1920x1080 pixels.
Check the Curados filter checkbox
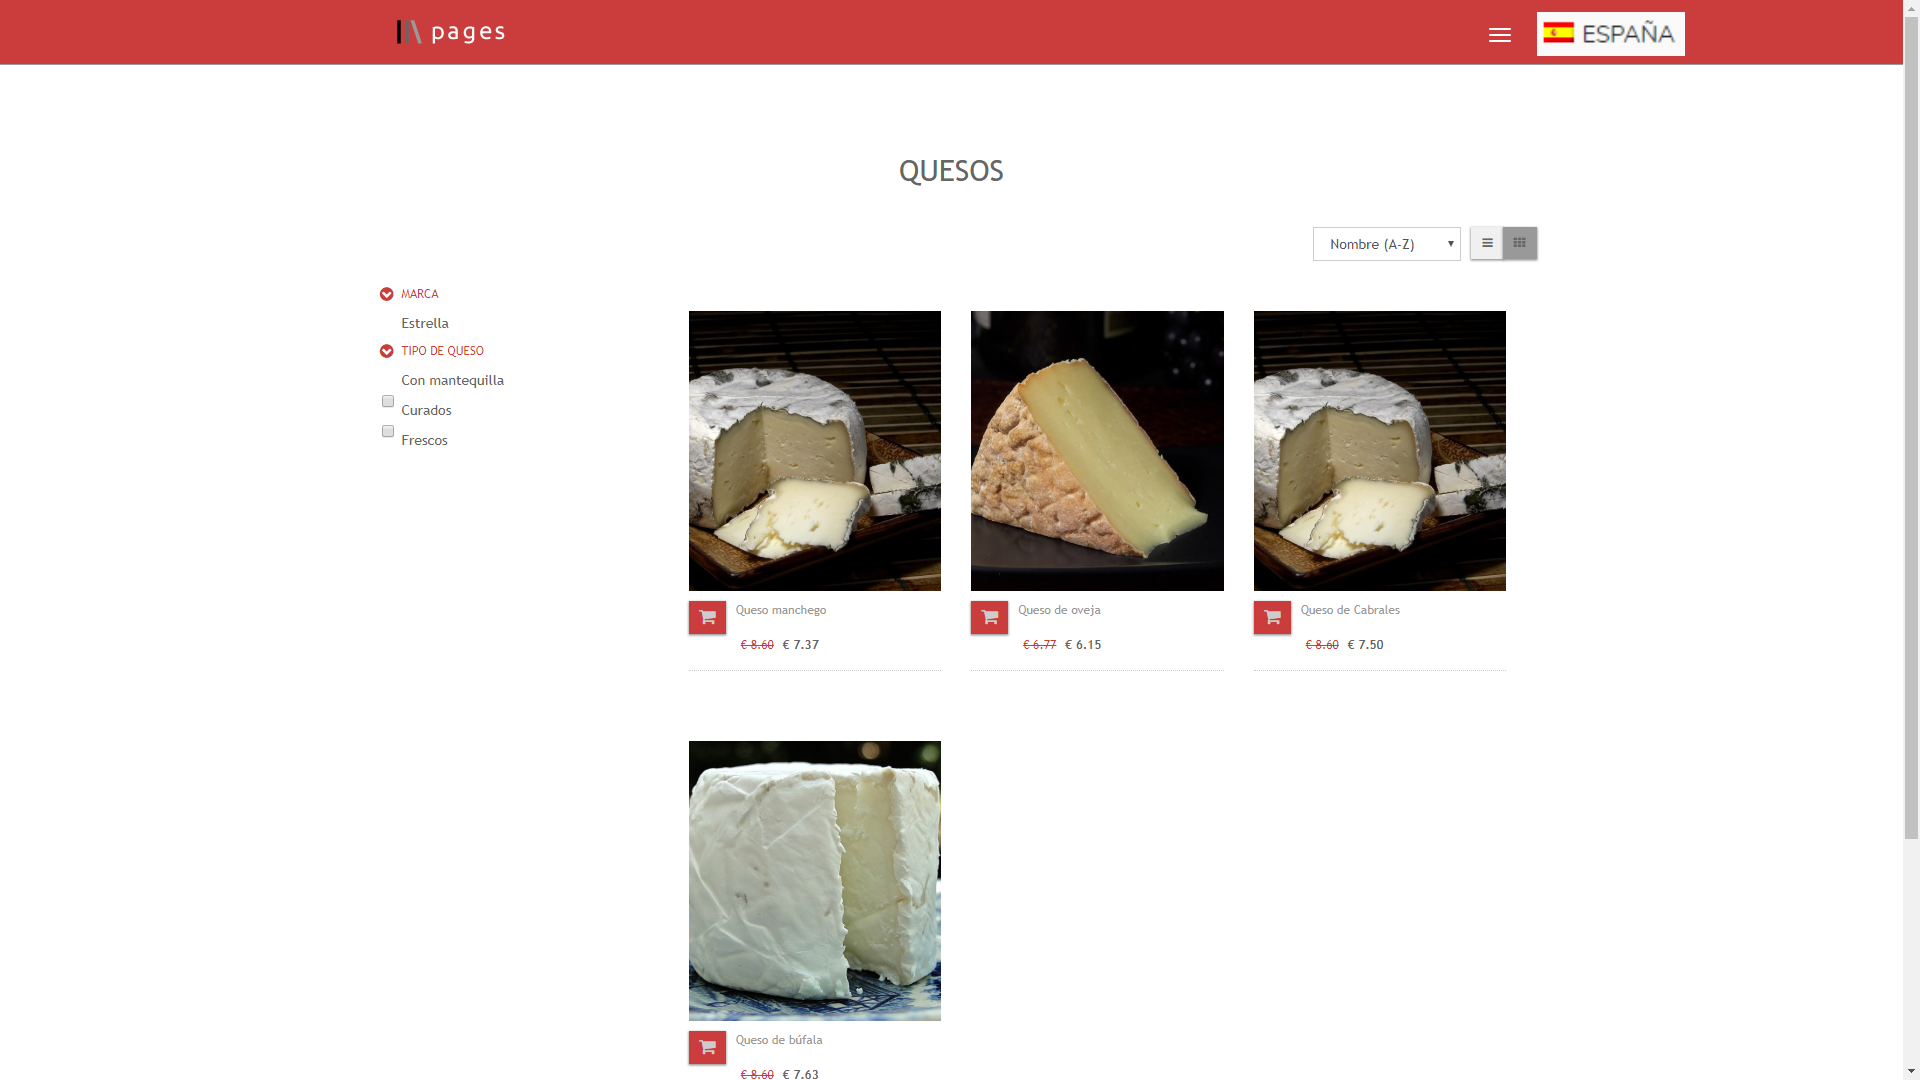(x=388, y=401)
